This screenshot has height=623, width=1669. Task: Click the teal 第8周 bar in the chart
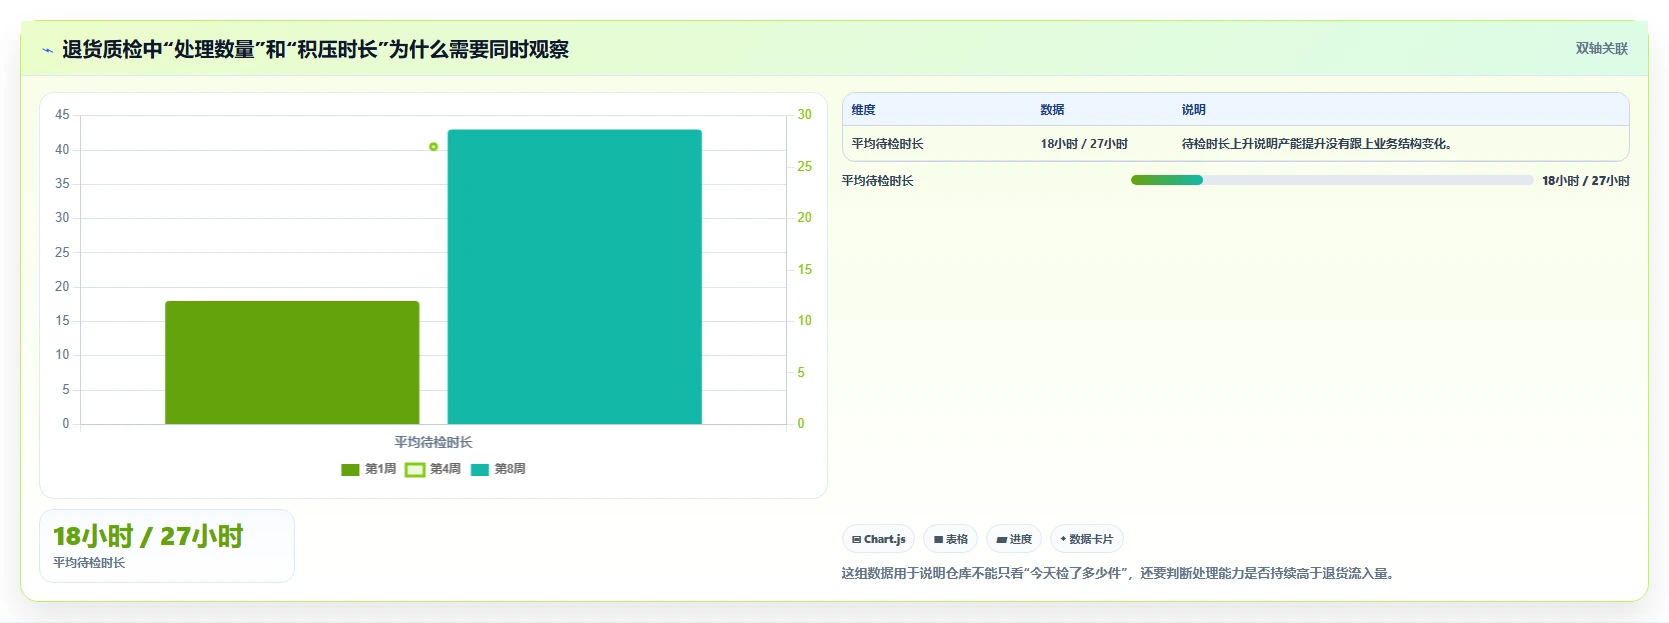point(574,277)
